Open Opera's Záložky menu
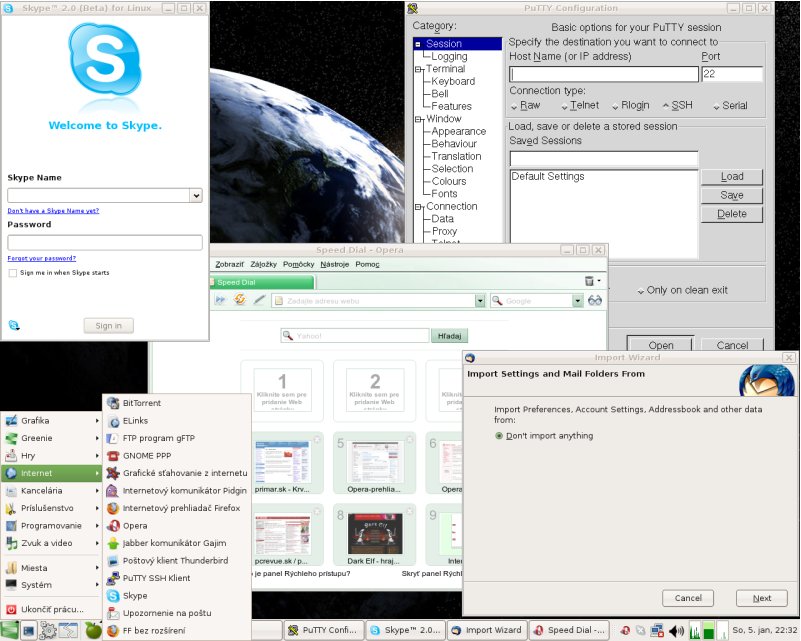 pyautogui.click(x=264, y=264)
